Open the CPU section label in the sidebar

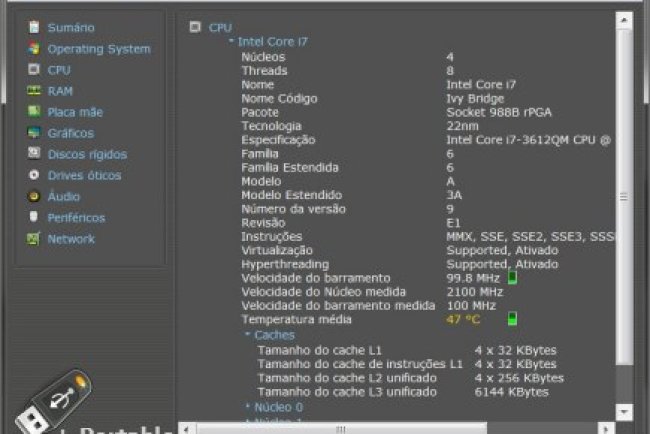point(59,70)
